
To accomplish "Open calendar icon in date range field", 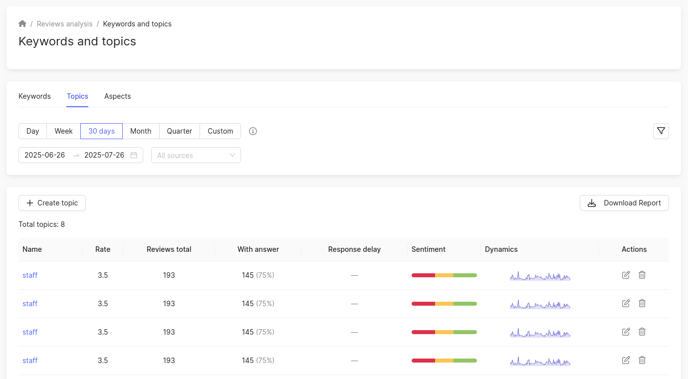I will (x=134, y=155).
